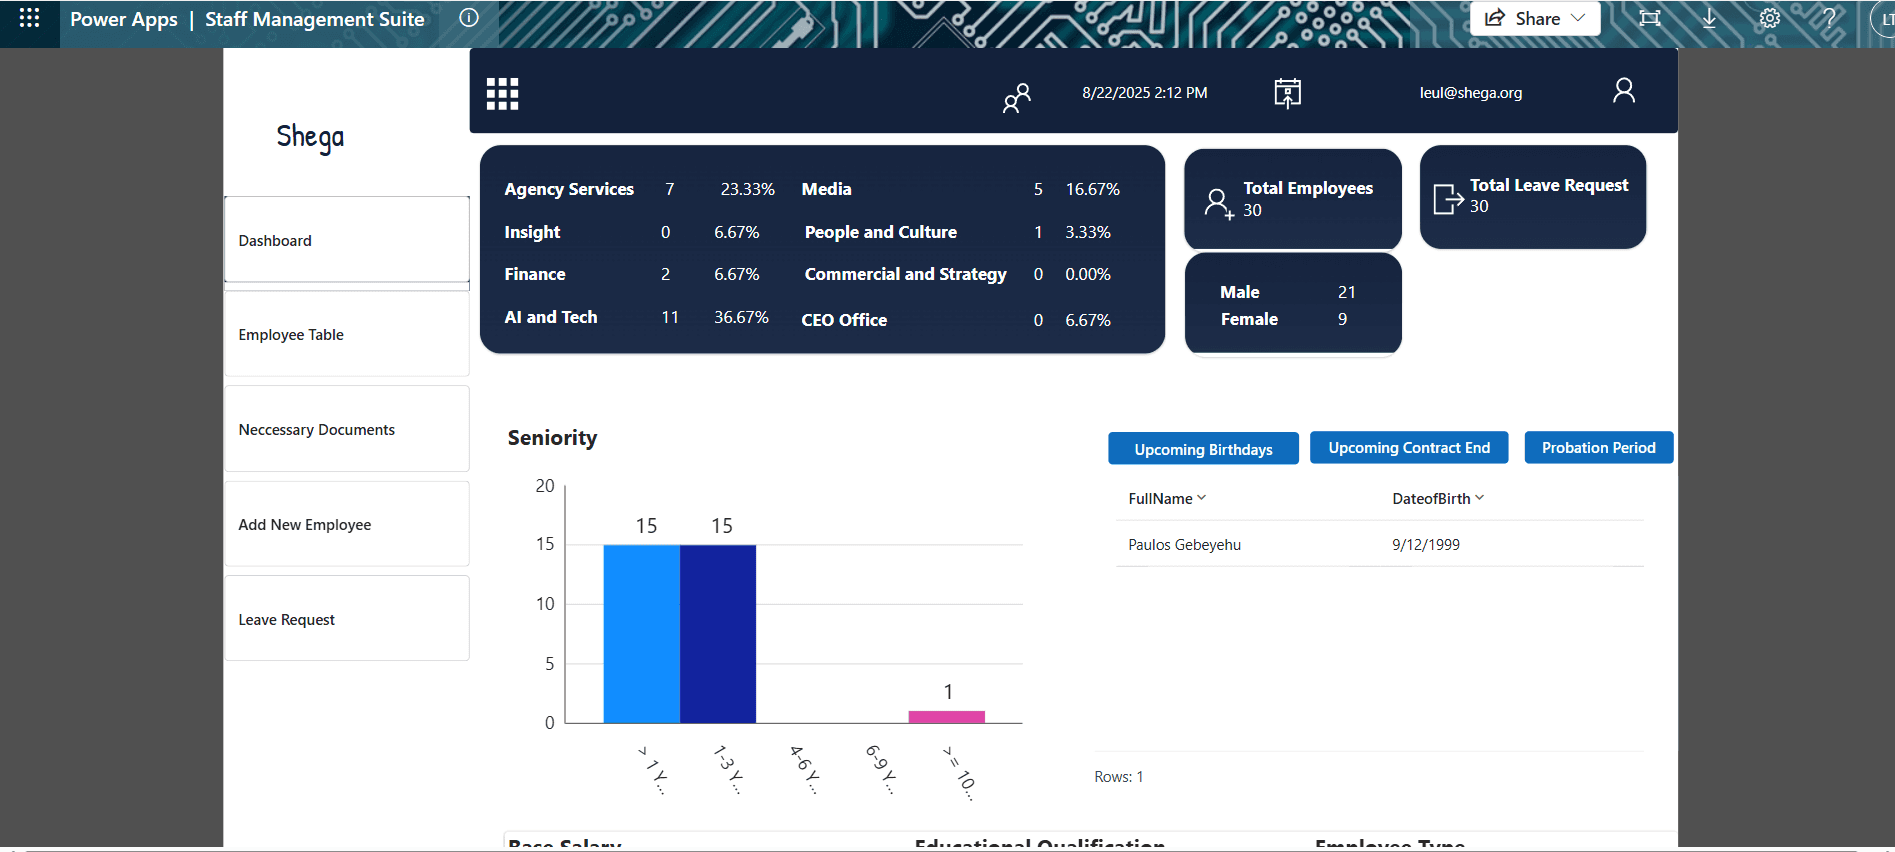This screenshot has width=1895, height=852.
Task: Show Probation Period list
Action: click(x=1598, y=447)
